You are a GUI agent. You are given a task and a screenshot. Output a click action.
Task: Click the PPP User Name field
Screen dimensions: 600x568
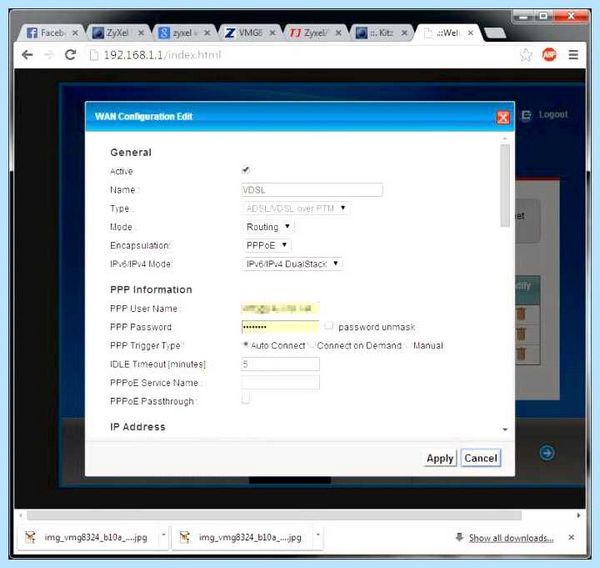point(280,308)
